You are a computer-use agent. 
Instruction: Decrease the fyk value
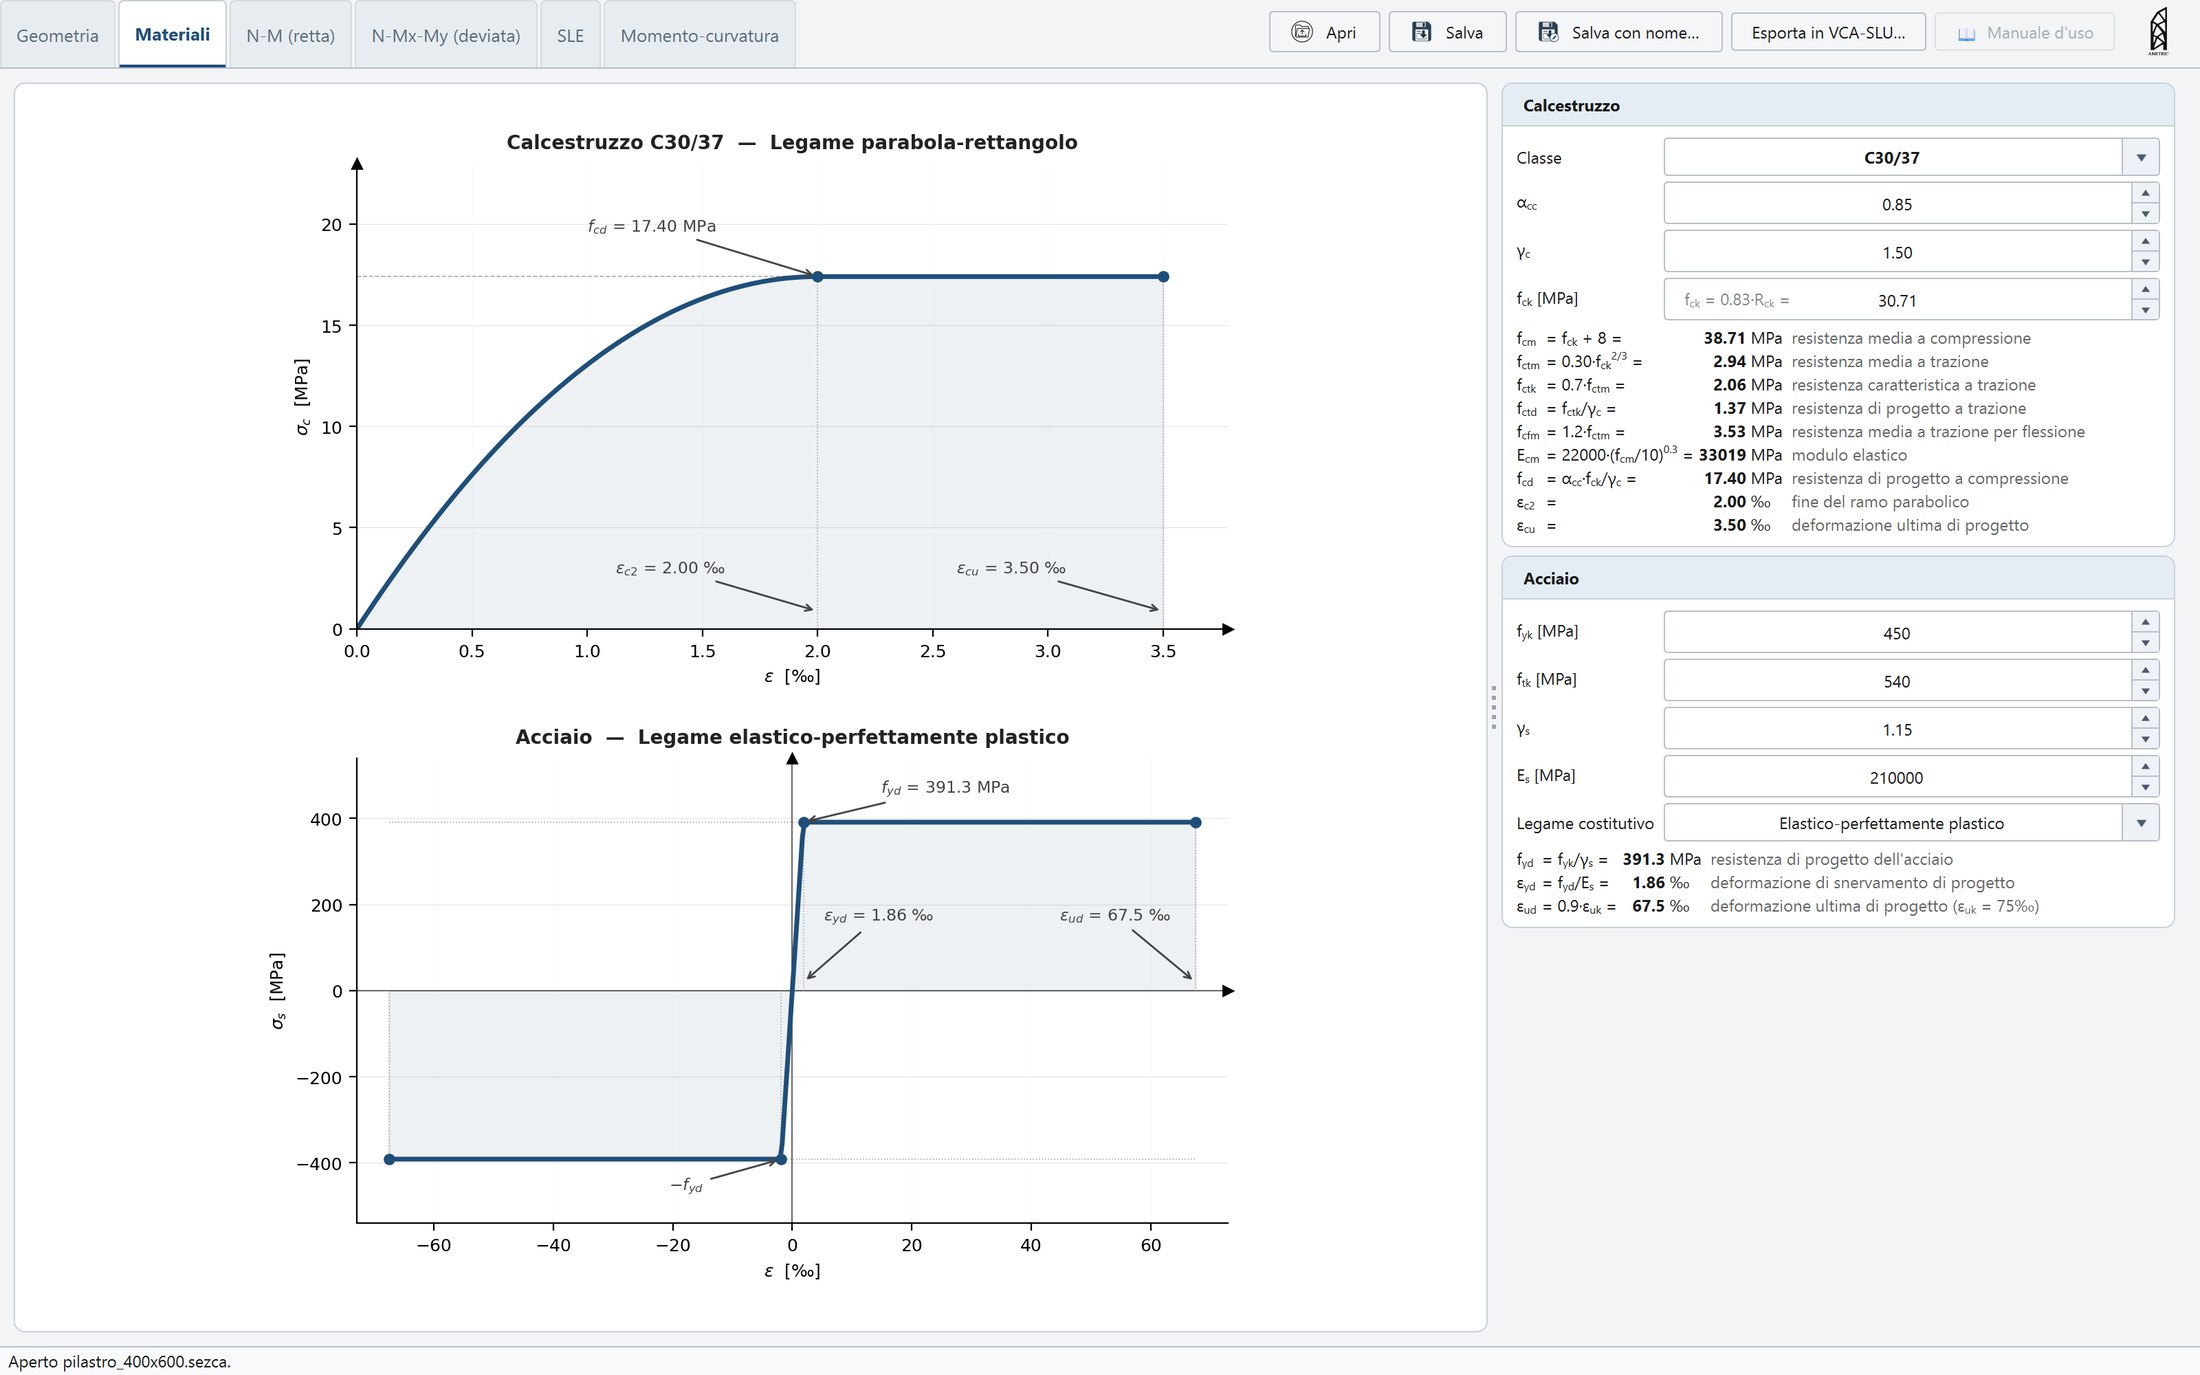2145,643
